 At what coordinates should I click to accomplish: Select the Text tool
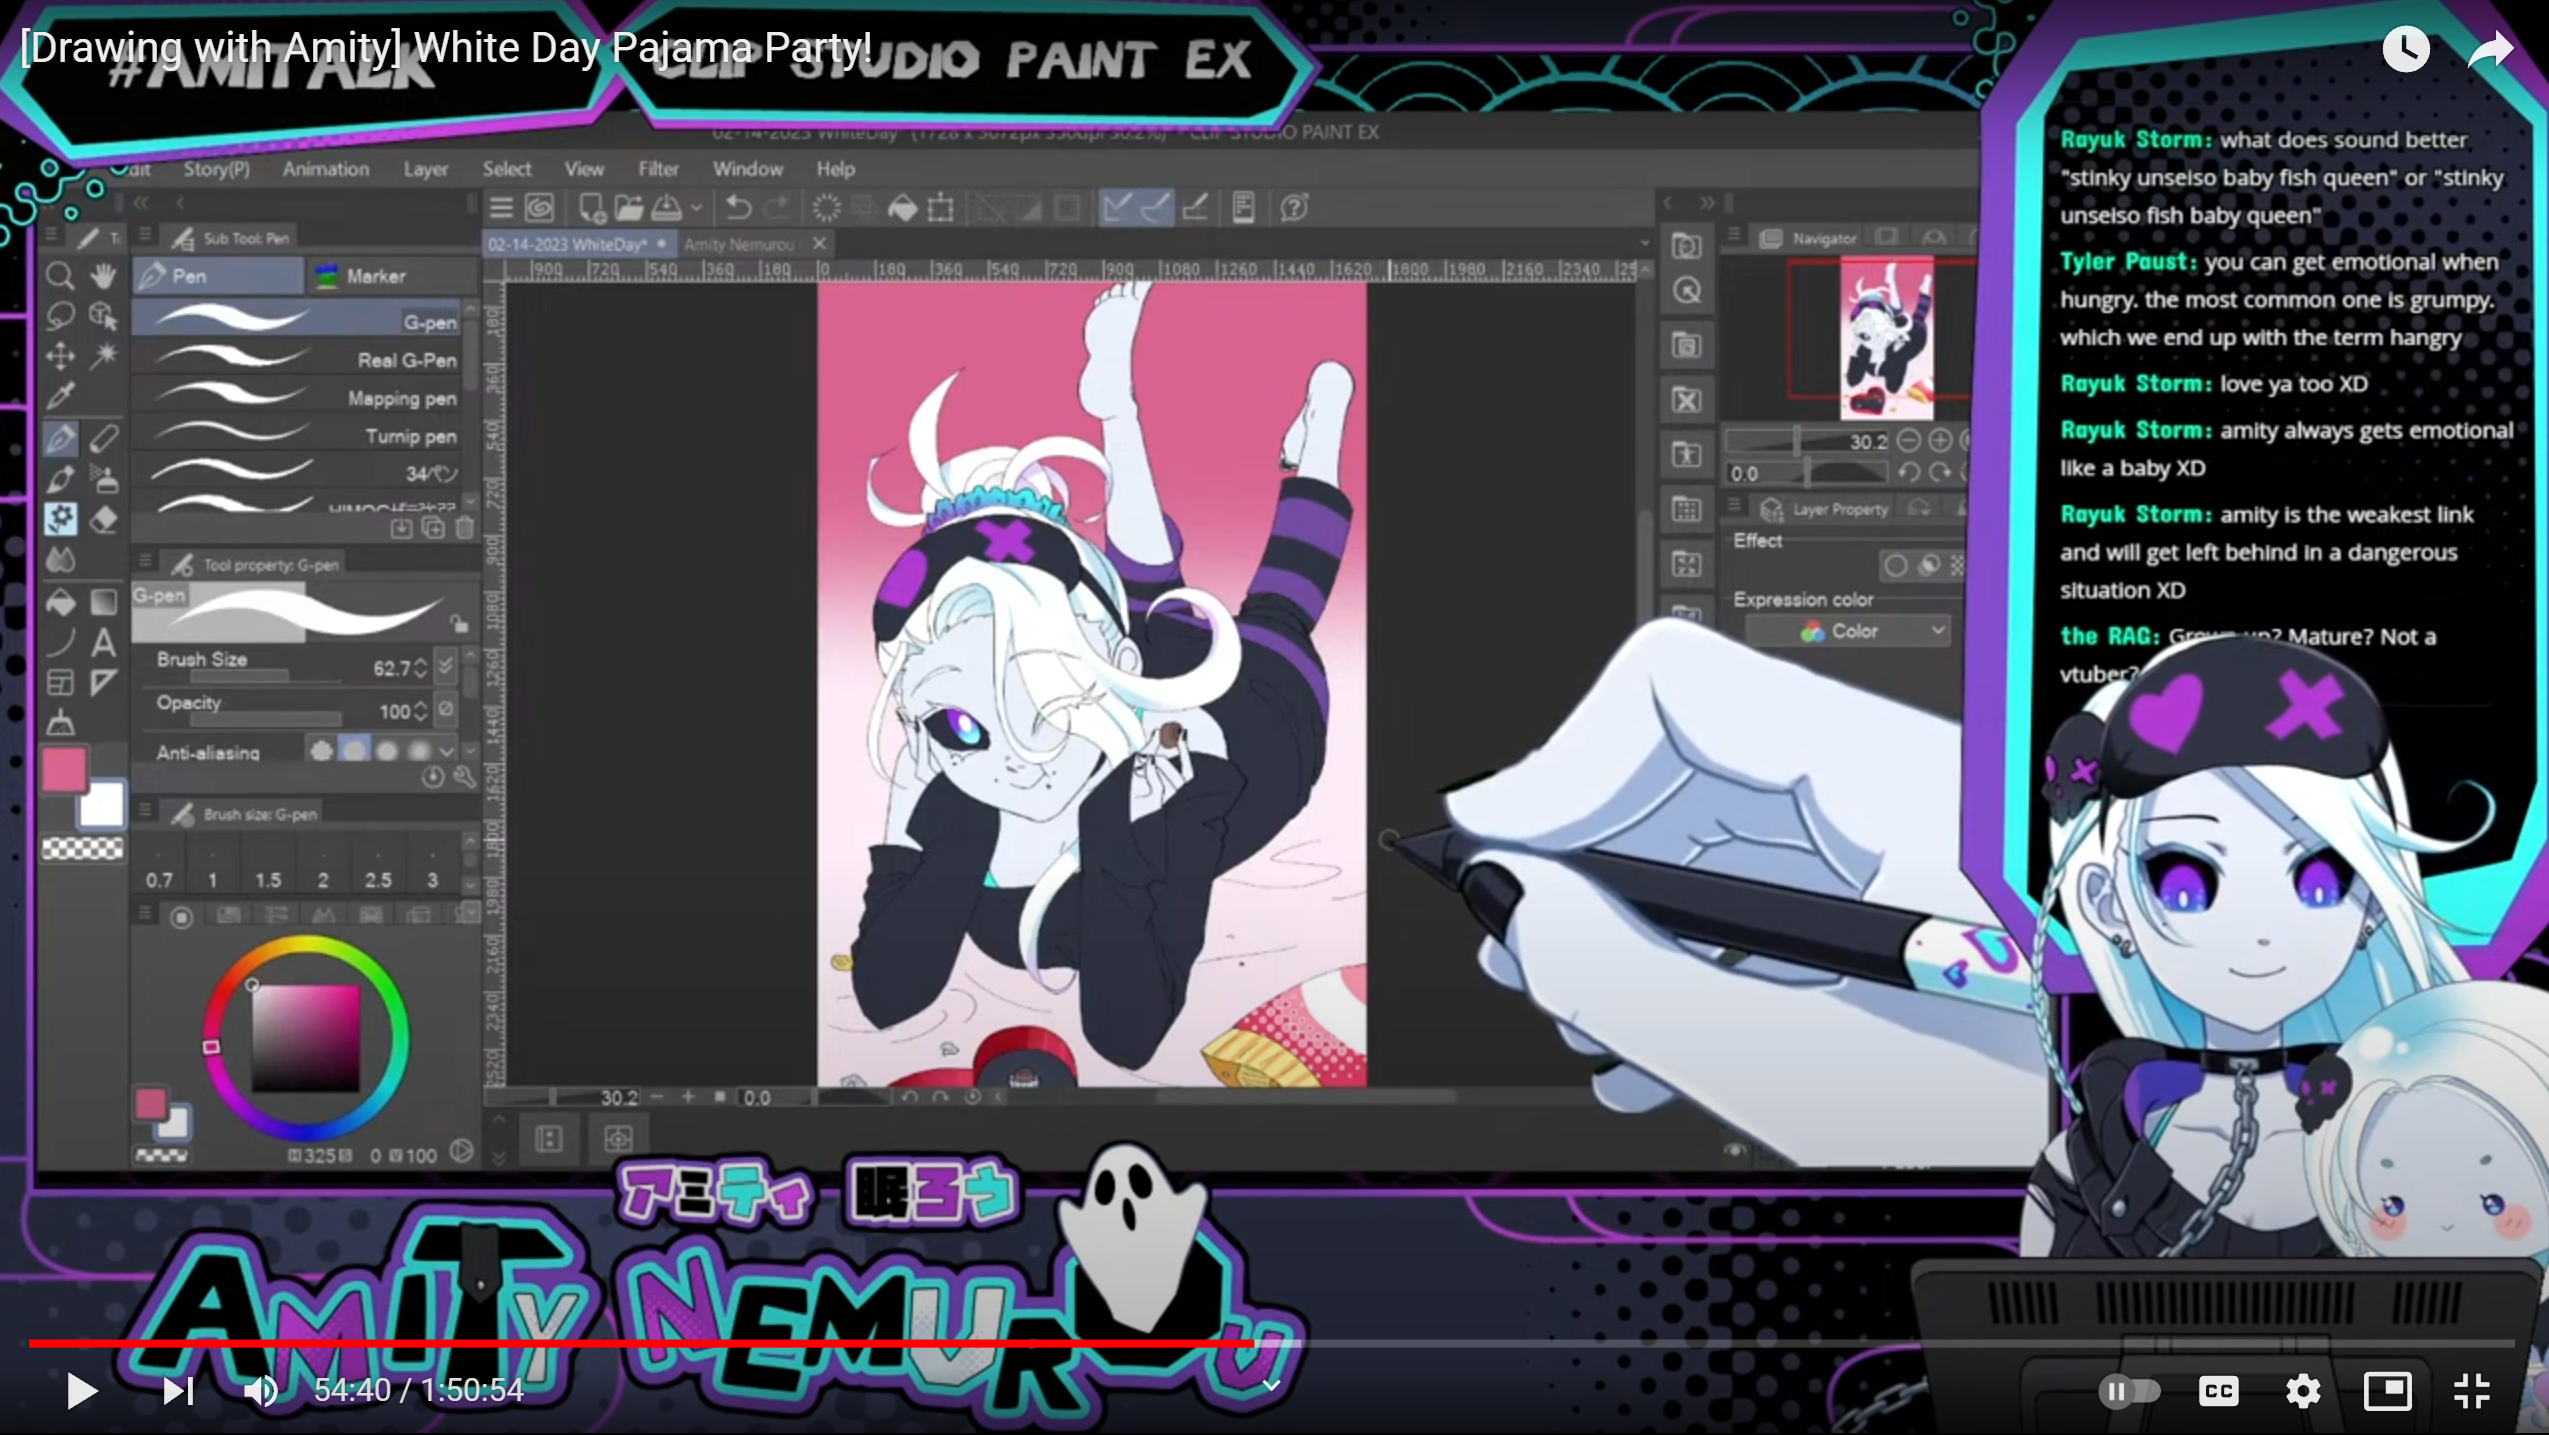(103, 642)
